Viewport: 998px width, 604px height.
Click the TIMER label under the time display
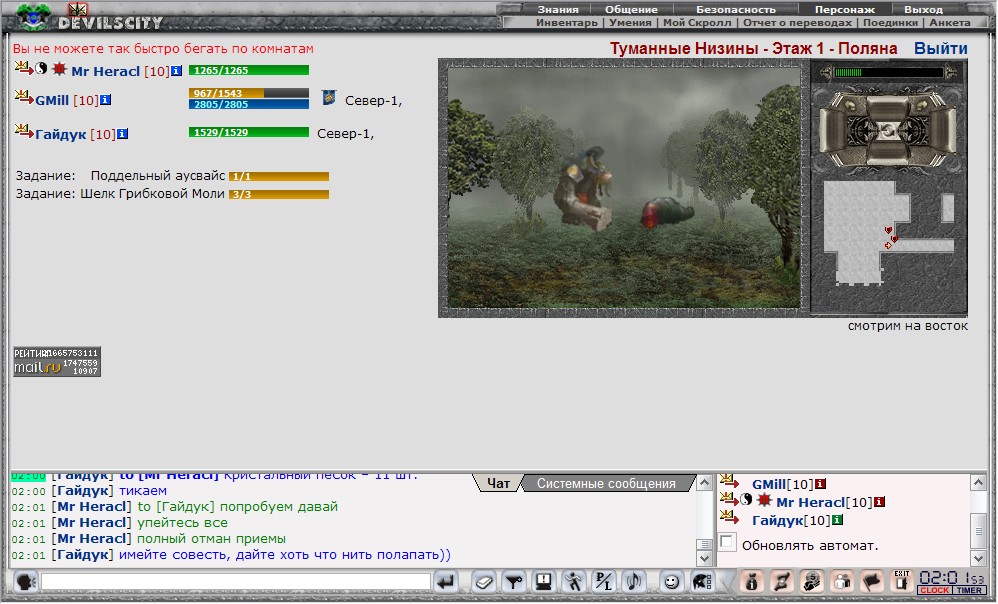tap(969, 591)
